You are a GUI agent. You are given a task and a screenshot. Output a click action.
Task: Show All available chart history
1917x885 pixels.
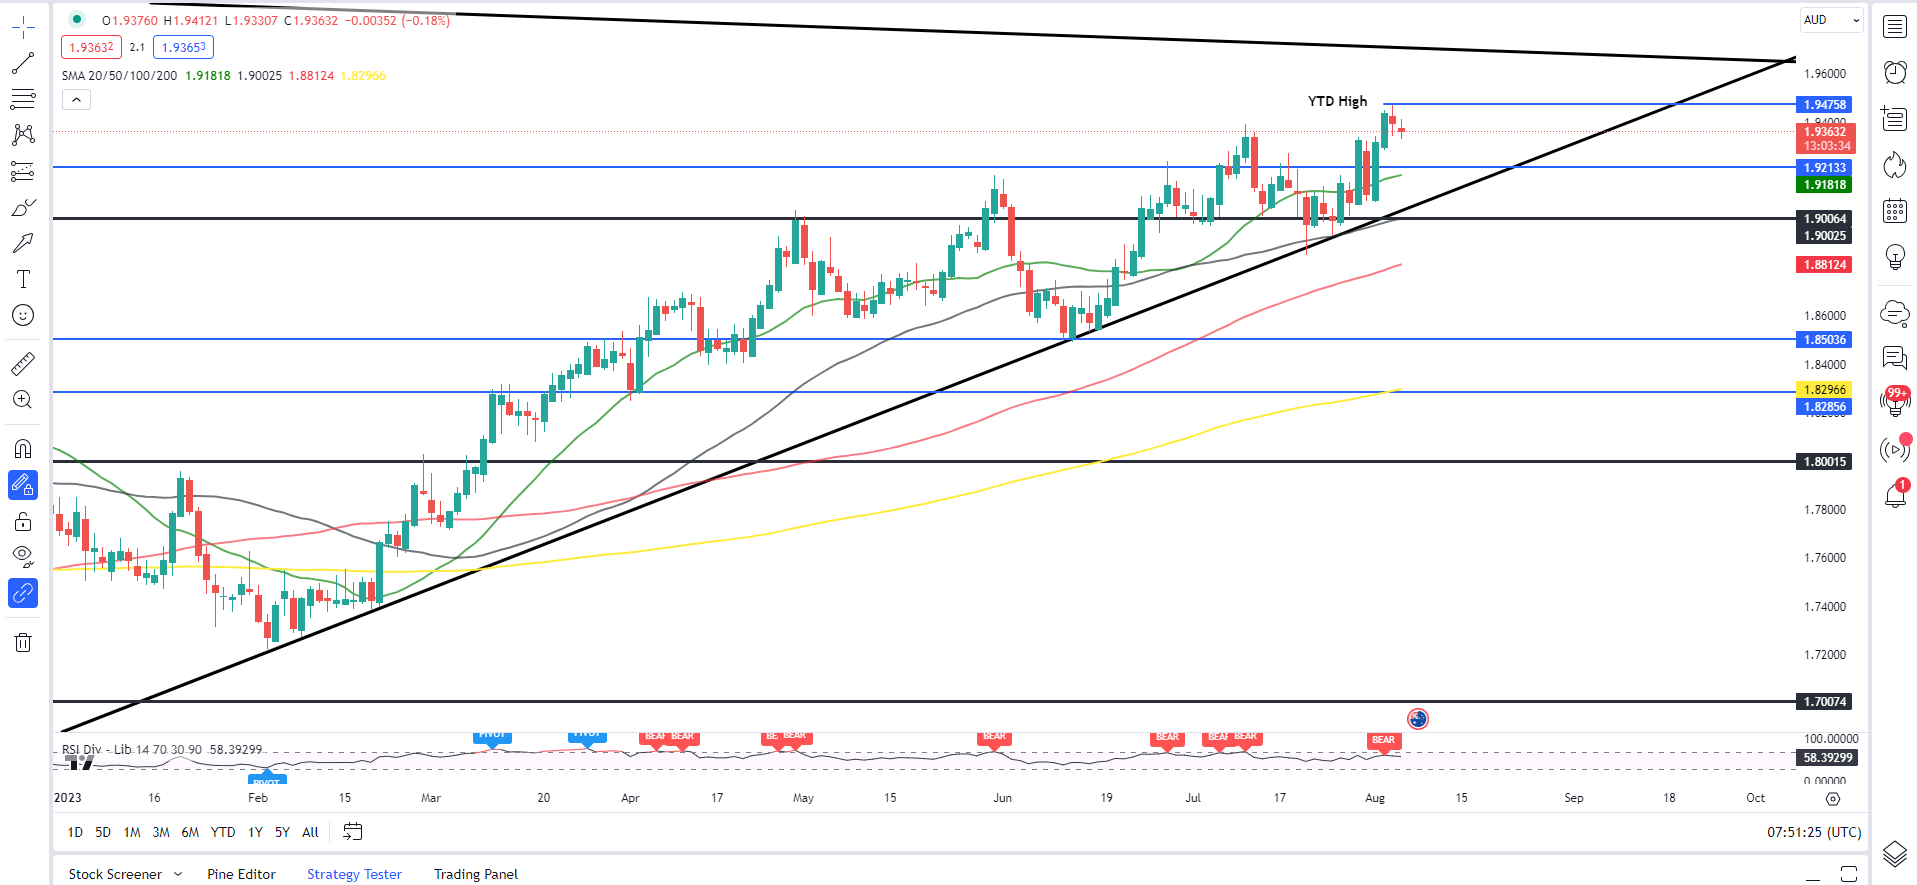310,832
